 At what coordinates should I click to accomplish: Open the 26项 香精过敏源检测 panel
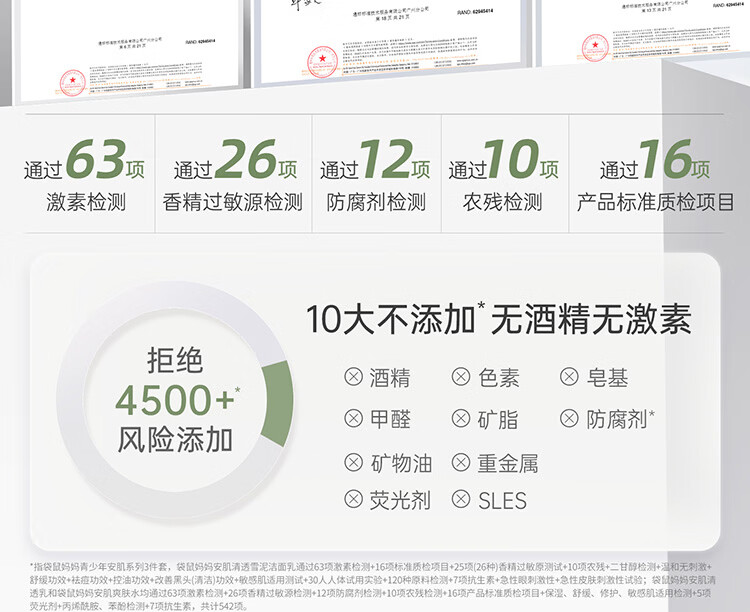click(x=232, y=176)
